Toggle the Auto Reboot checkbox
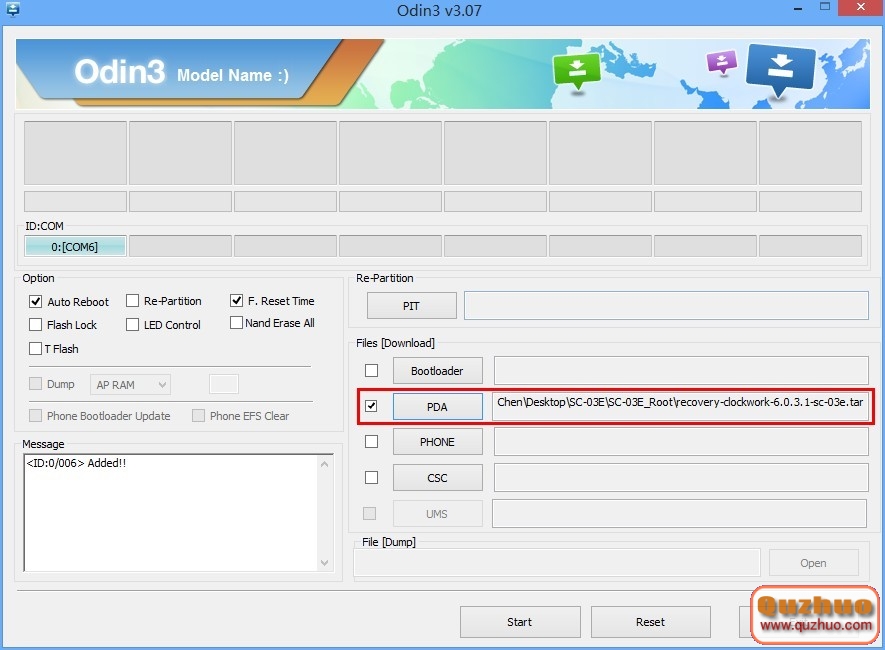The width and height of the screenshot is (885, 650). pyautogui.click(x=36, y=301)
